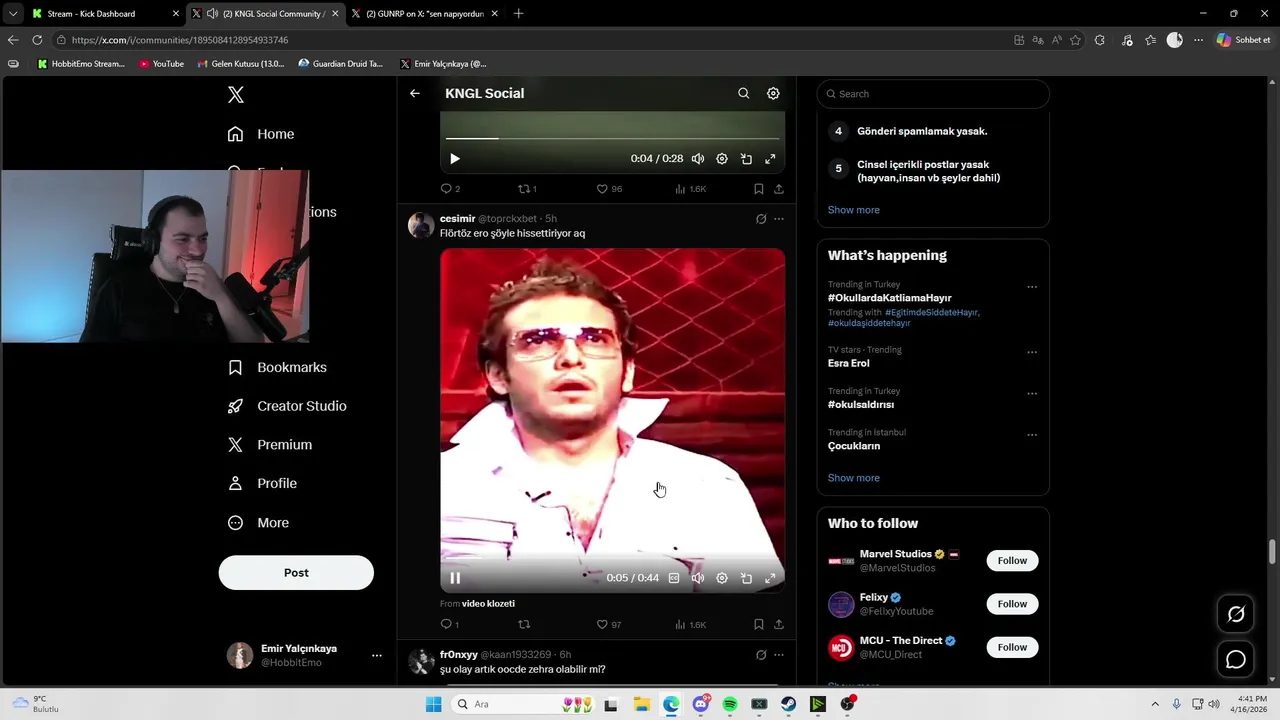Click the Windows Start button
Viewport: 1280px width, 720px height.
click(433, 704)
